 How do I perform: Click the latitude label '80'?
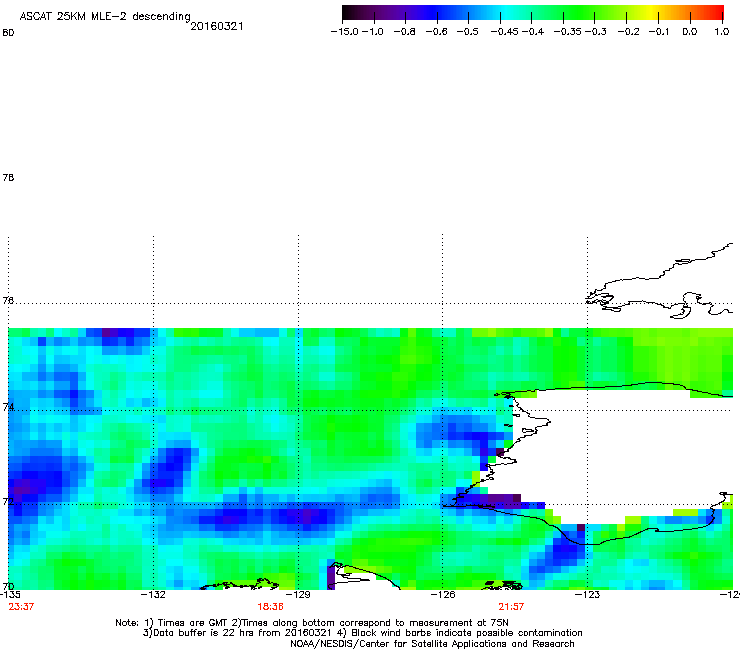coord(8,33)
